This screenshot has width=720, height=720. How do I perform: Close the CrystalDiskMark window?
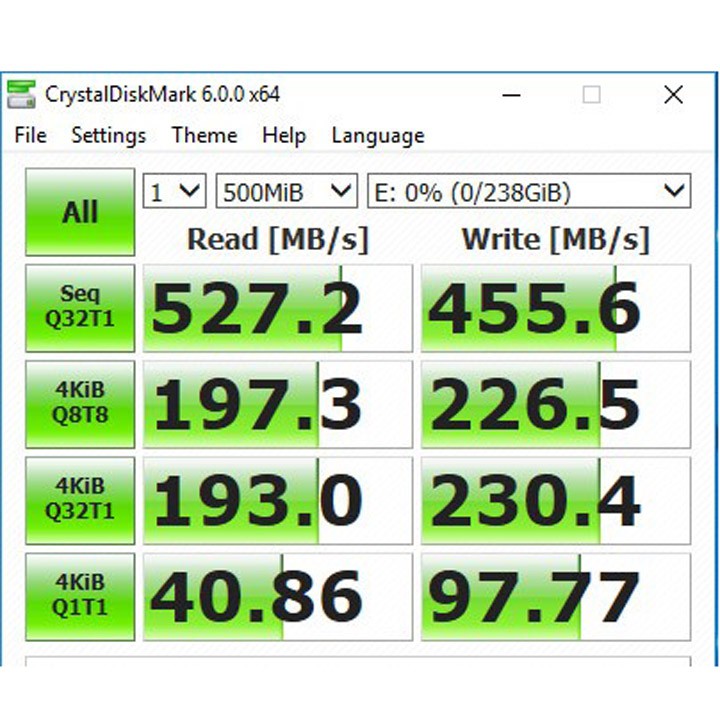pyautogui.click(x=673, y=95)
